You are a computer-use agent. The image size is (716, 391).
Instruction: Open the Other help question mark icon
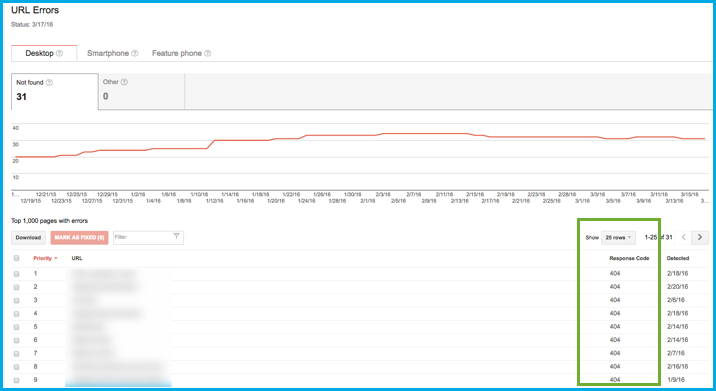124,82
